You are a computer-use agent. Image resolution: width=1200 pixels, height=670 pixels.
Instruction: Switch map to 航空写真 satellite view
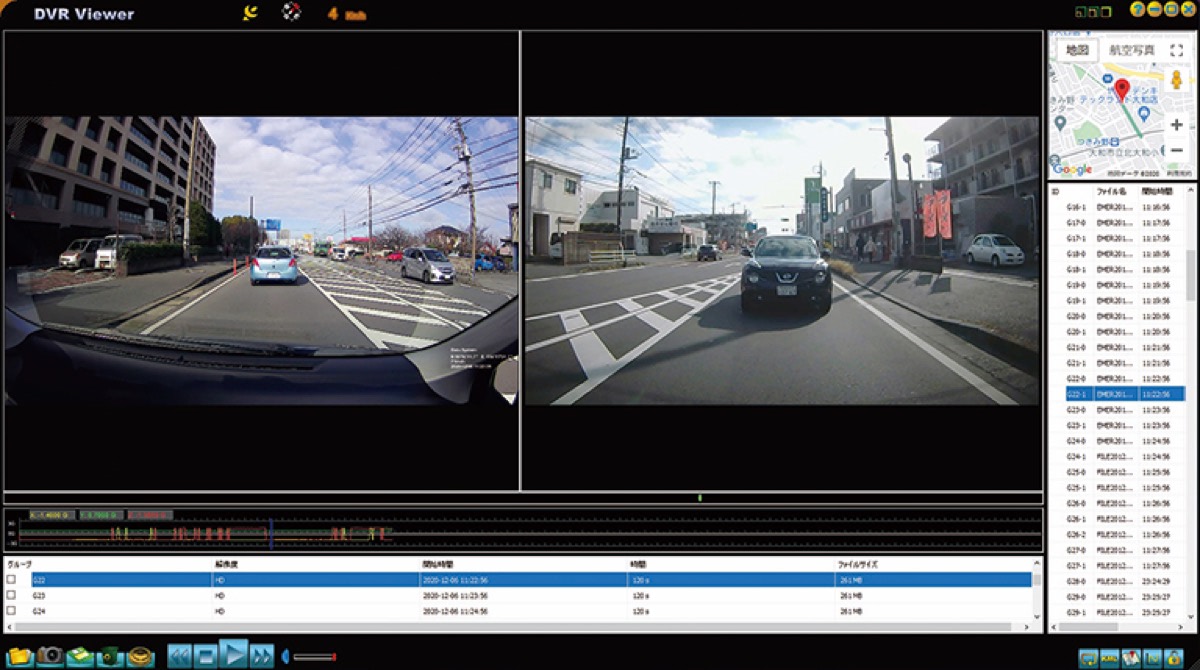point(1132,50)
